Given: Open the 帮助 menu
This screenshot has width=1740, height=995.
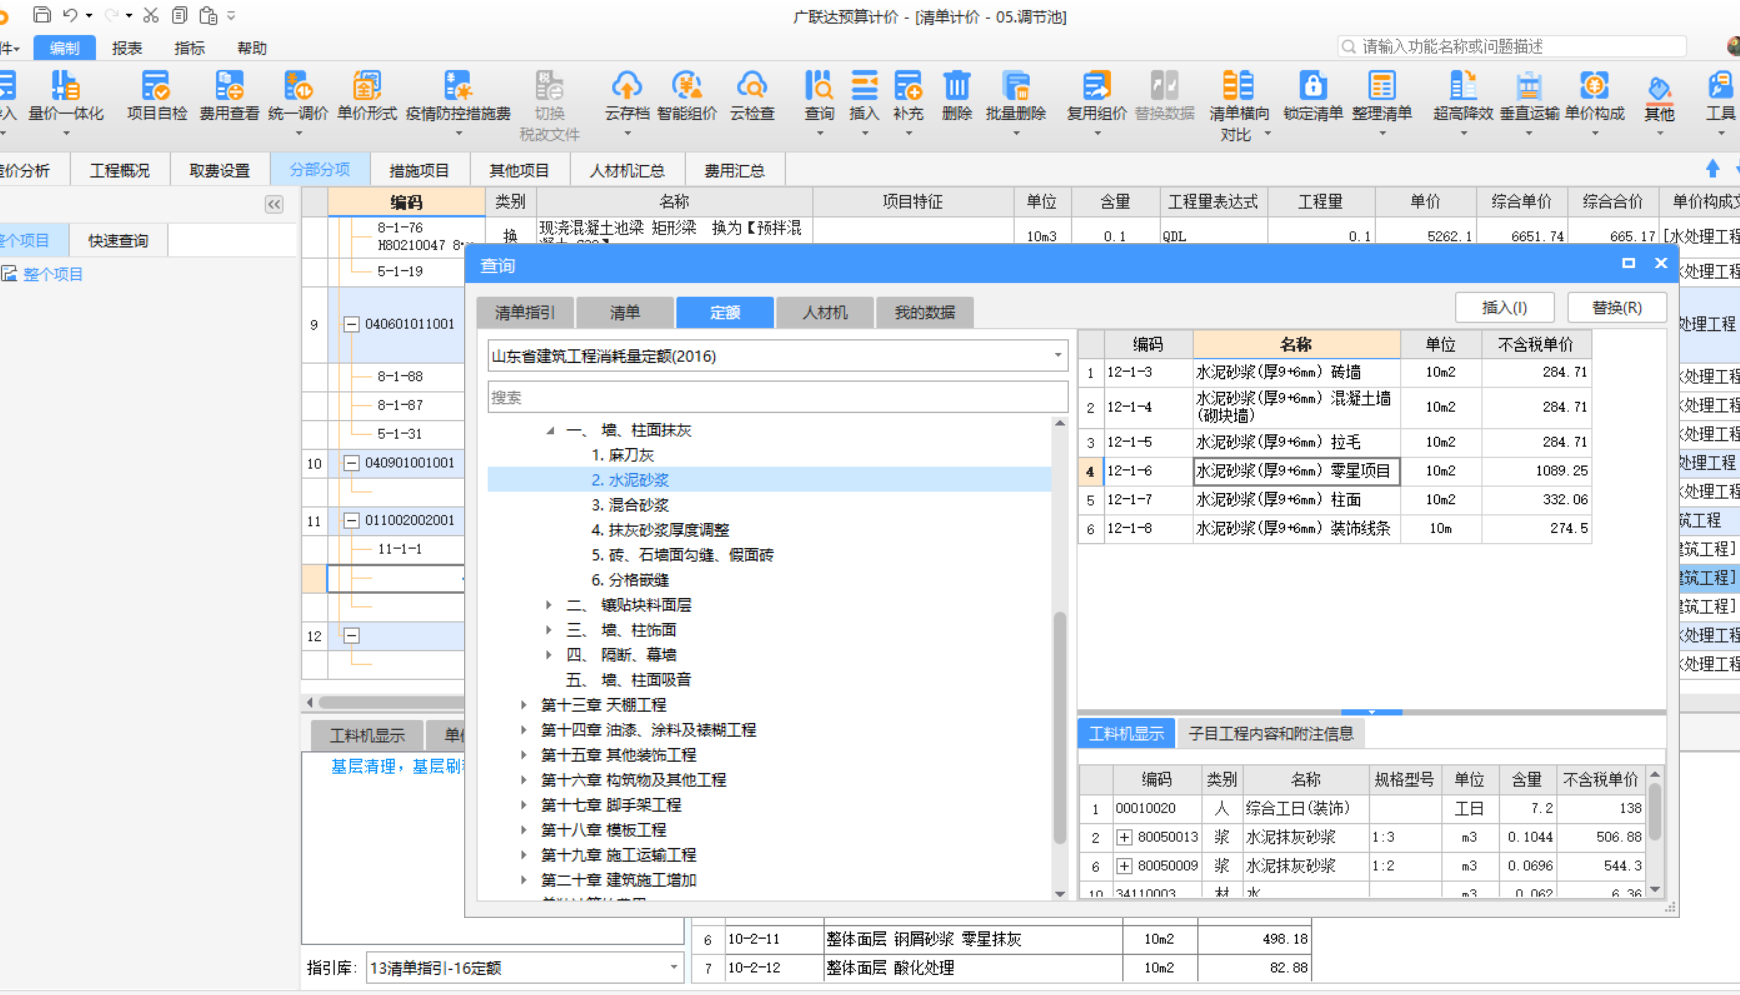Looking at the screenshot, I should [x=252, y=48].
